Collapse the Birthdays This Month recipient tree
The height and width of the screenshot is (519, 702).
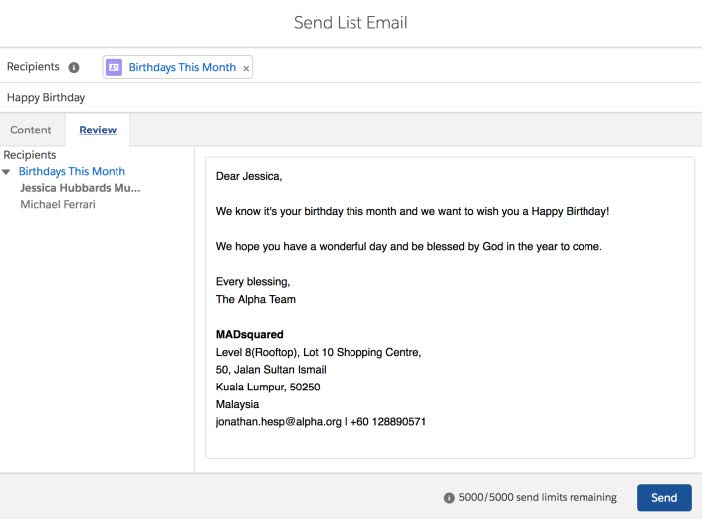click(6, 172)
